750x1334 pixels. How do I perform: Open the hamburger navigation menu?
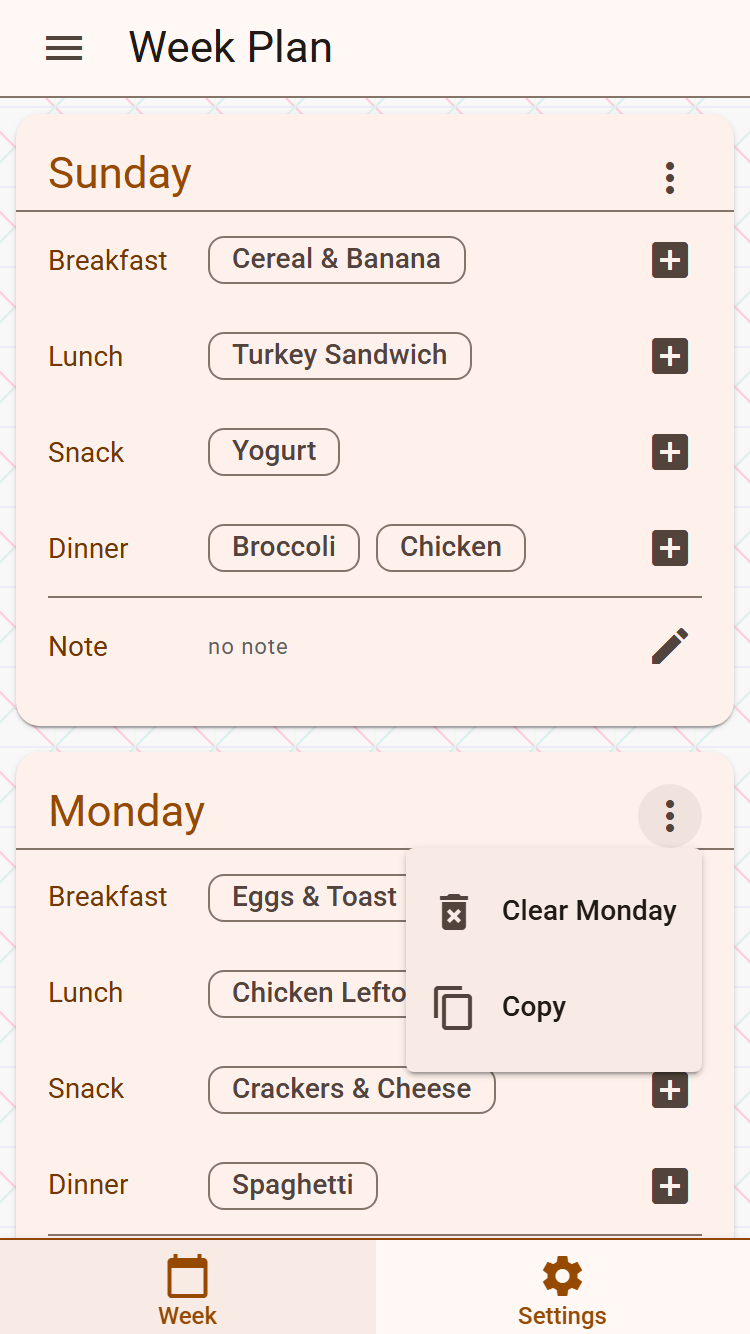pyautogui.click(x=64, y=48)
